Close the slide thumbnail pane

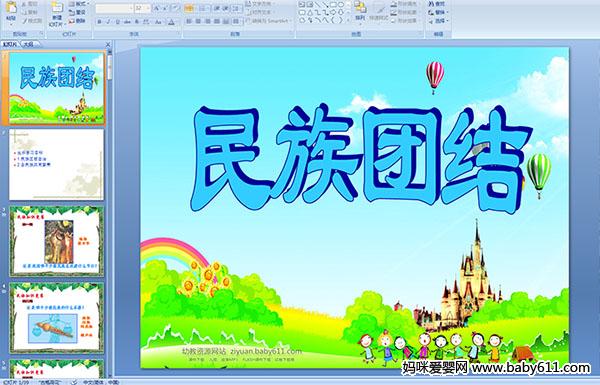click(108, 44)
